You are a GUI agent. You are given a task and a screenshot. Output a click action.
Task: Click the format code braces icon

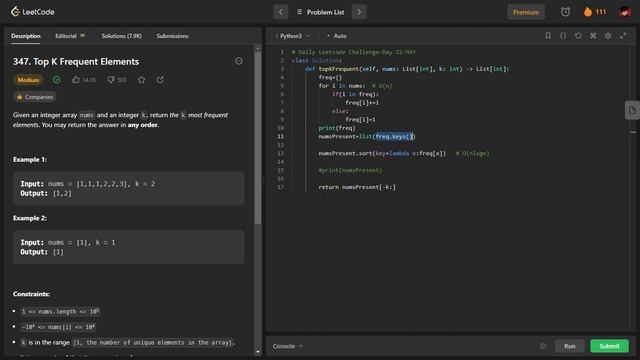coord(563,36)
